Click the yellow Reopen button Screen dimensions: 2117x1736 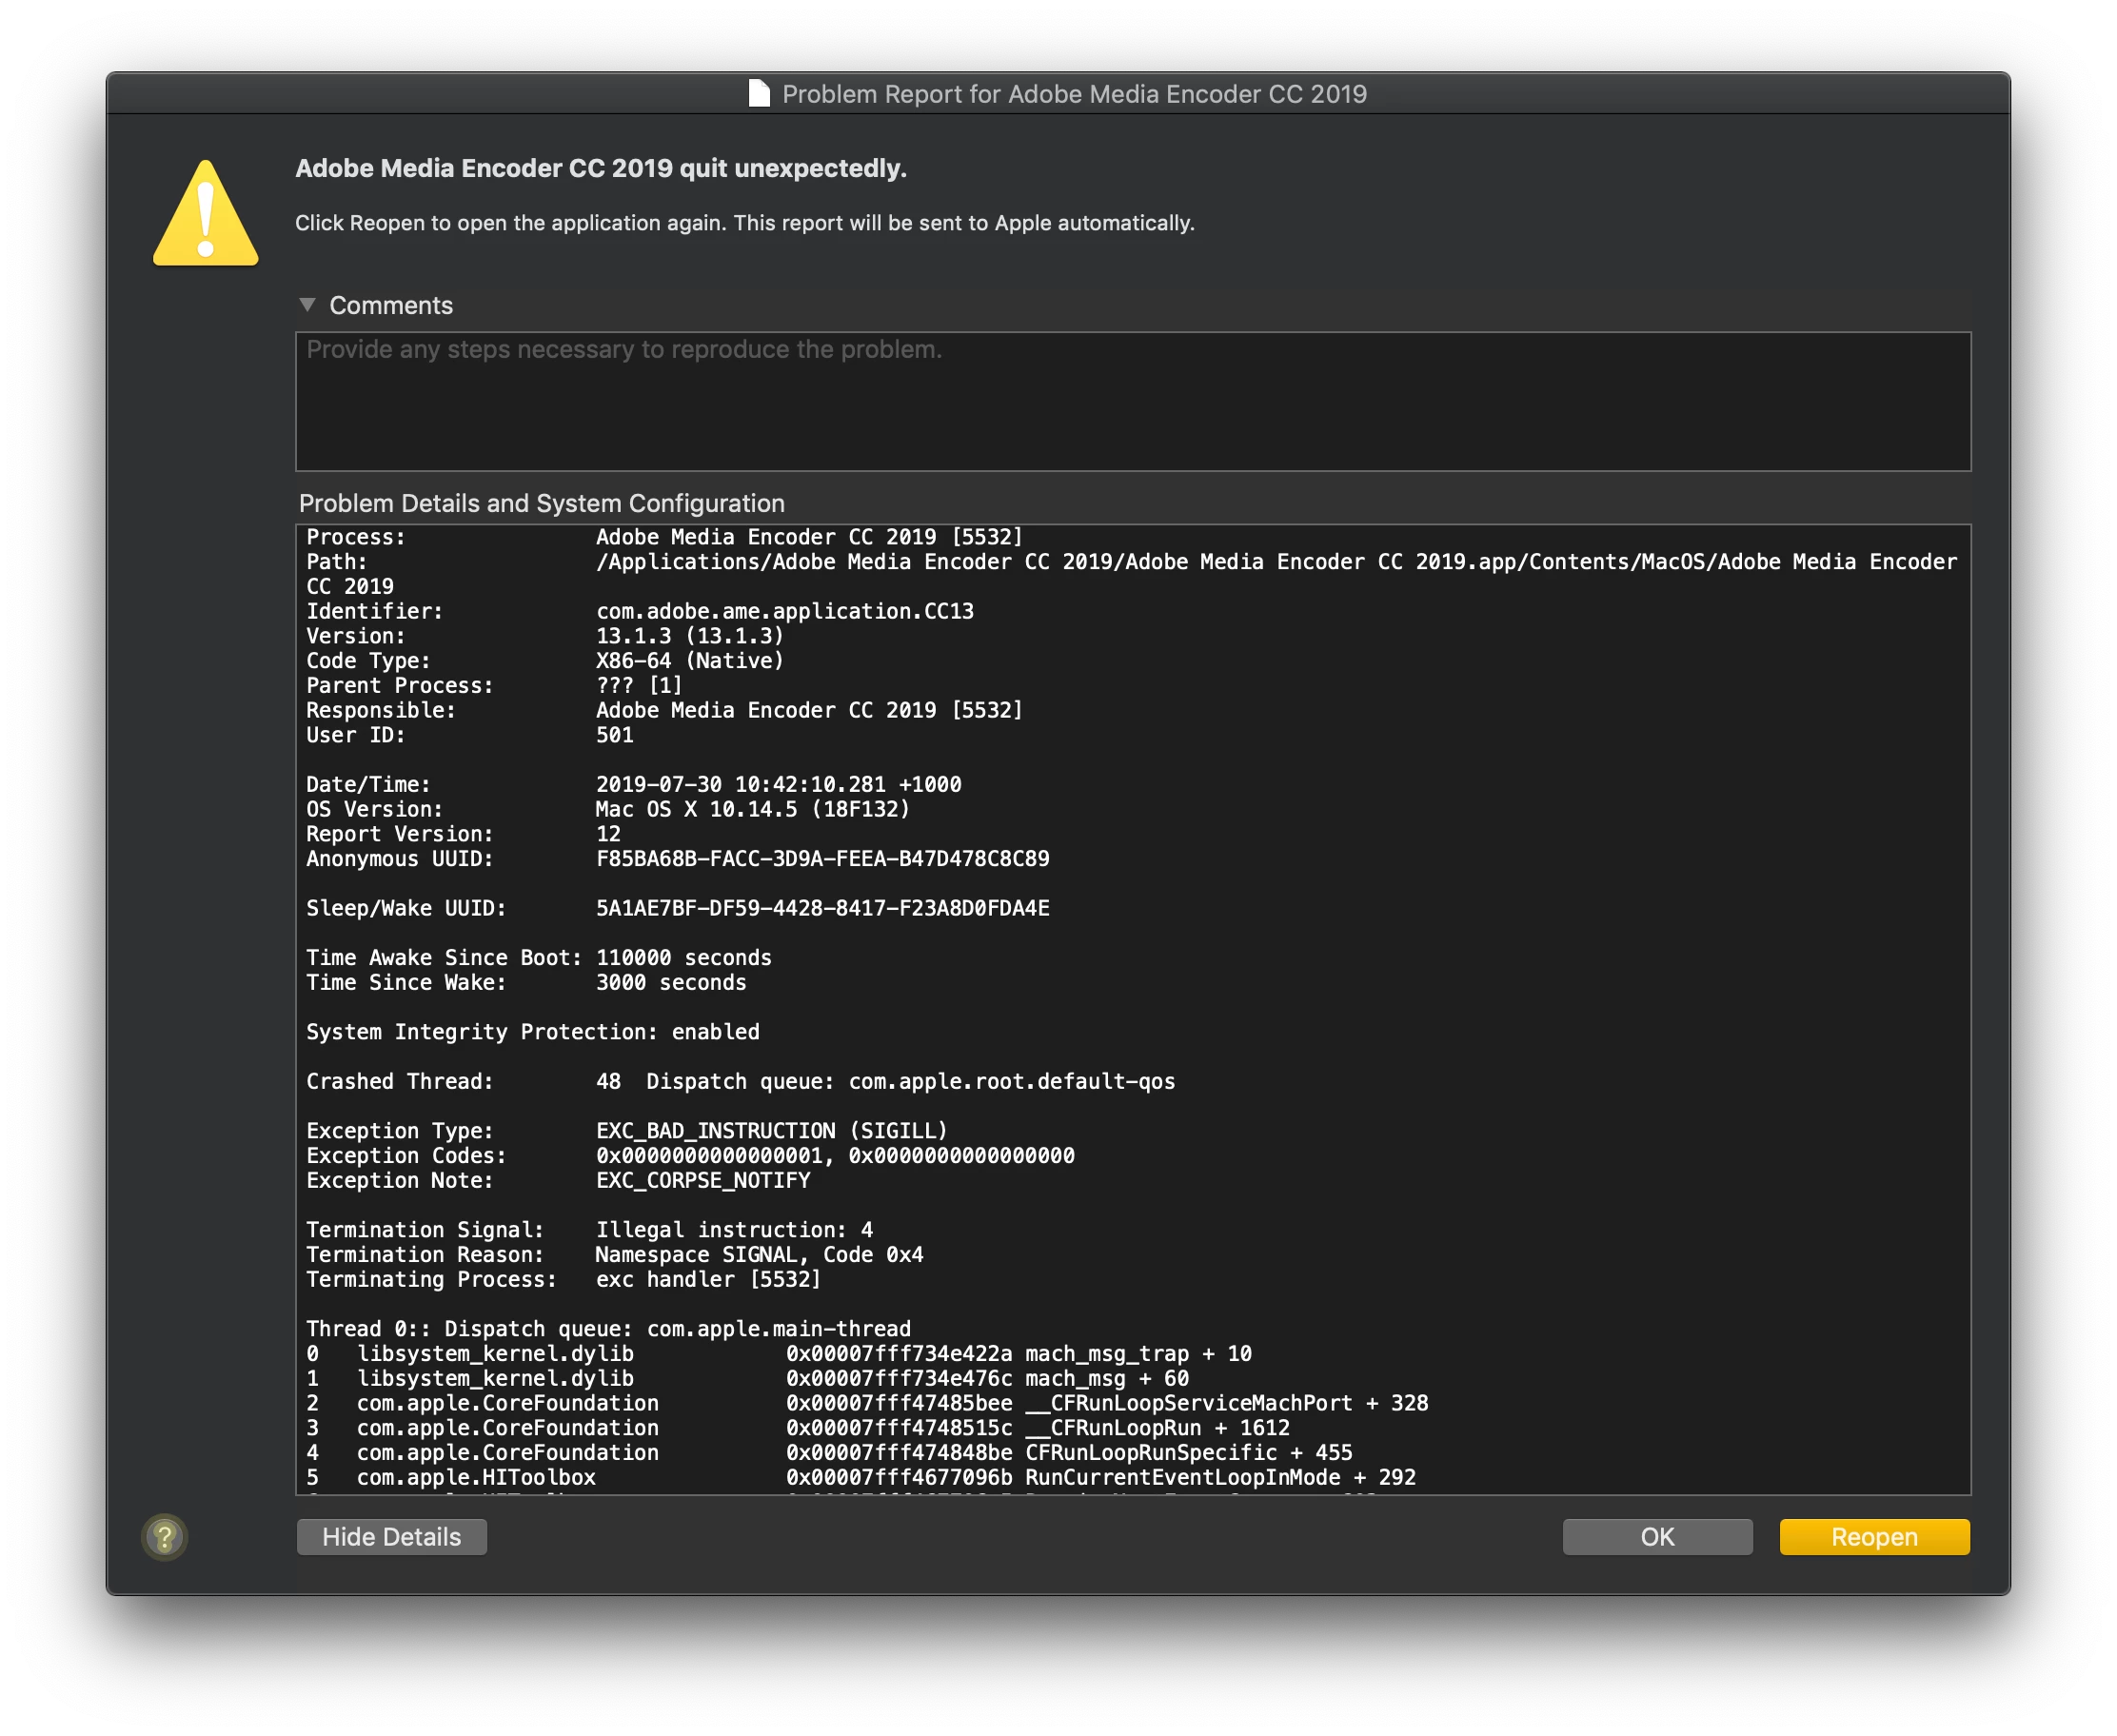[1873, 1536]
